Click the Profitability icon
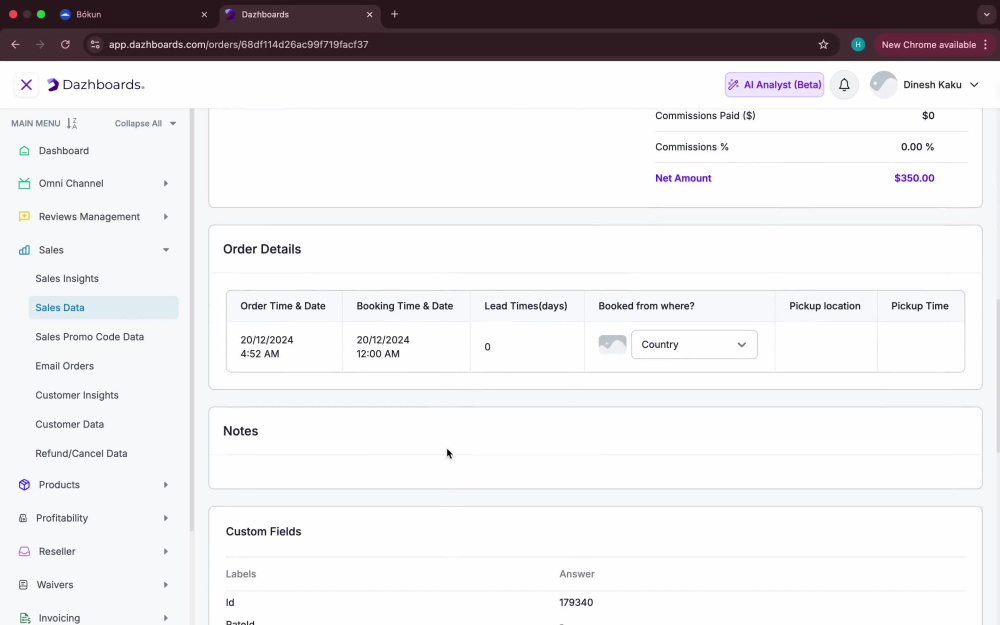Image resolution: width=1000 pixels, height=625 pixels. (x=23, y=518)
